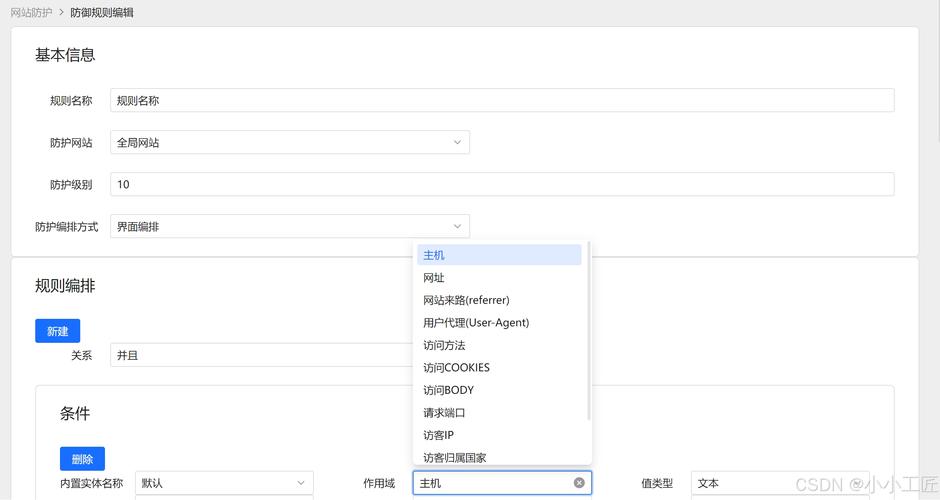Click the 条件 heading
The width and height of the screenshot is (940, 500).
75,413
